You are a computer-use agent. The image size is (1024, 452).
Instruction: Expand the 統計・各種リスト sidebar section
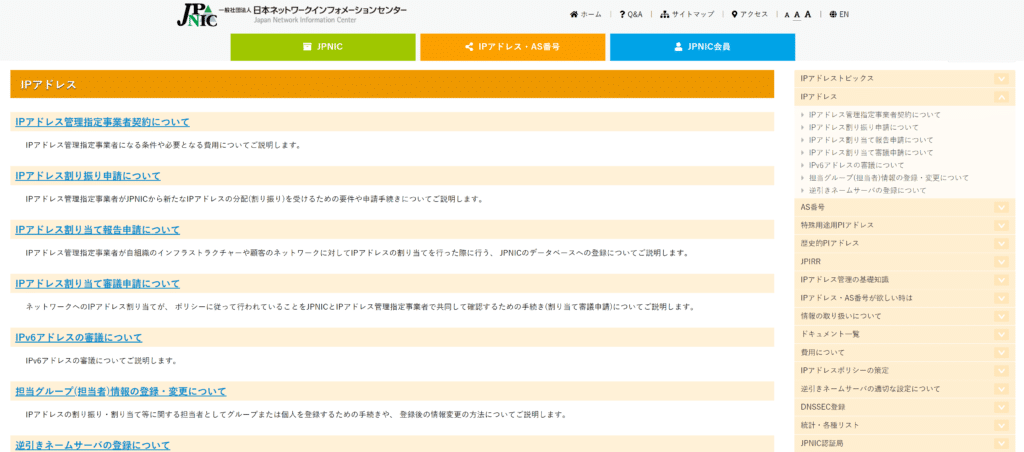(x=1001, y=425)
